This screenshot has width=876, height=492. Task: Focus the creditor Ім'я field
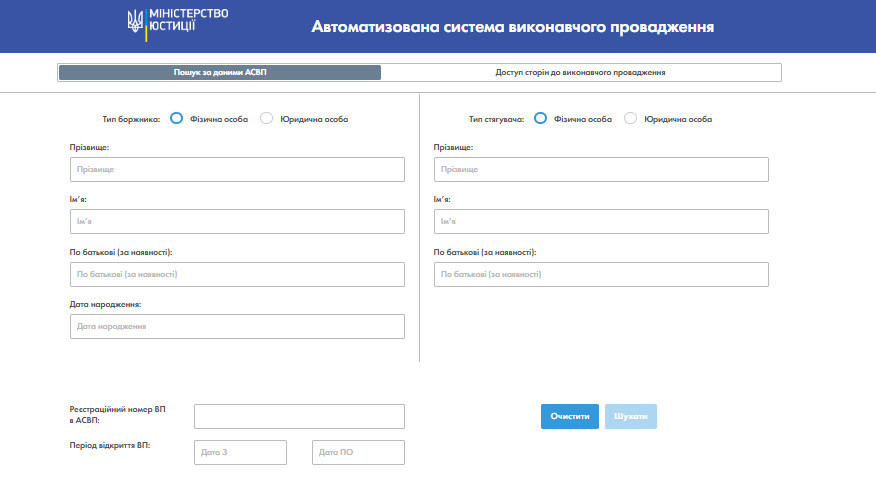[x=601, y=222]
